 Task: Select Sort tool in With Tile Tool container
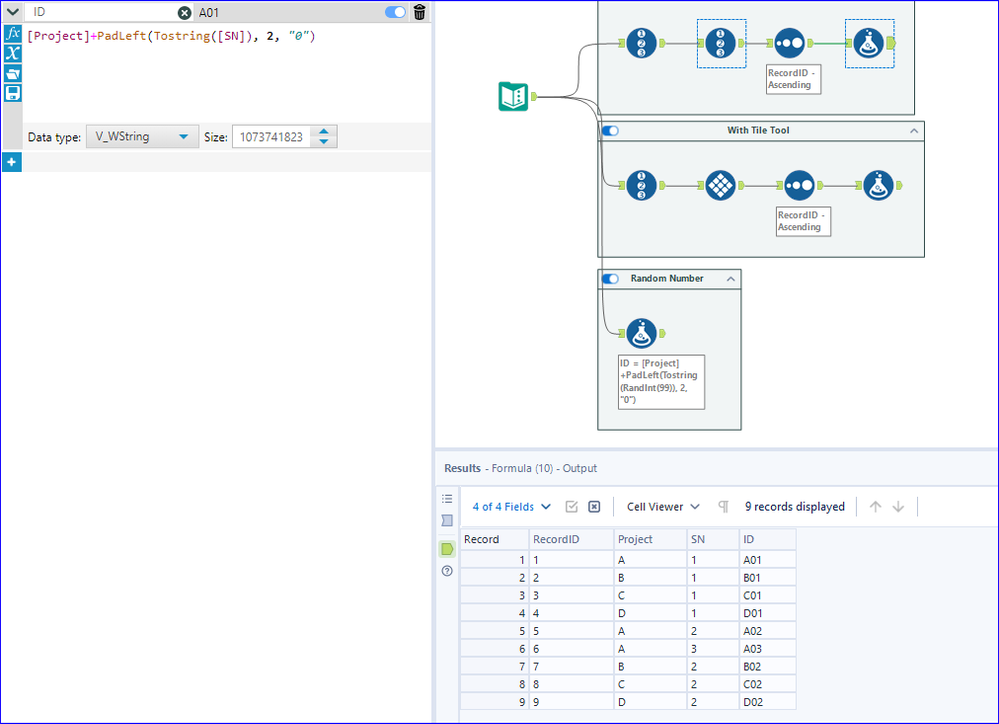[799, 185]
